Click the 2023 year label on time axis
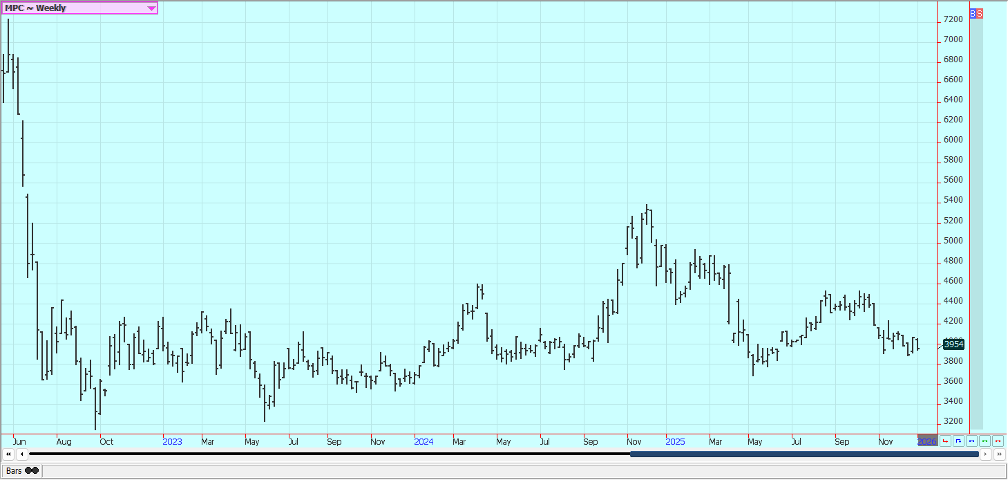Viewport: 1008px width, 480px height. click(172, 440)
